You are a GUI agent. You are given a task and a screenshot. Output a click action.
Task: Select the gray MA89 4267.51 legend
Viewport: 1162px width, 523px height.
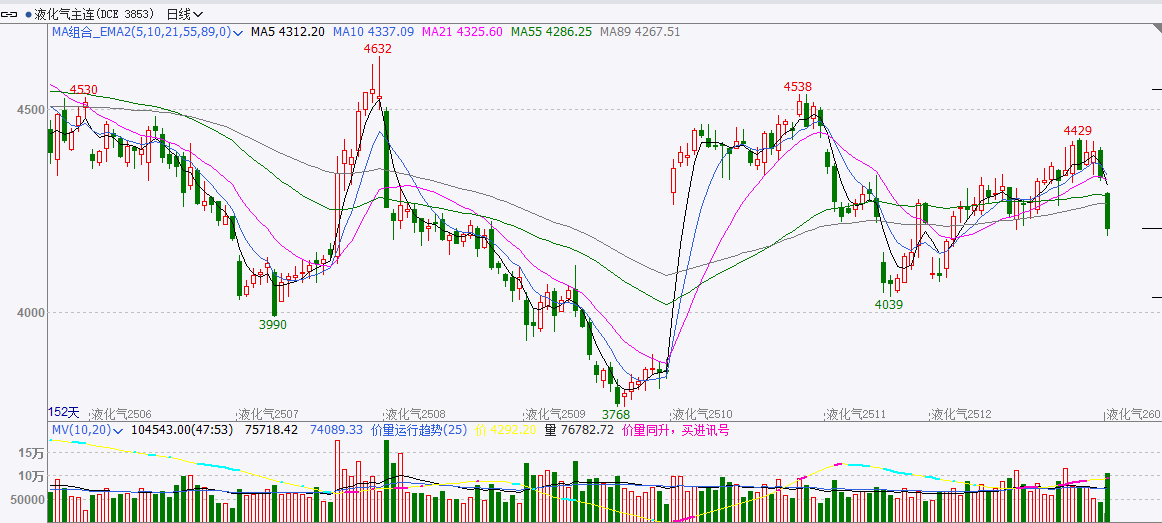tap(640, 32)
